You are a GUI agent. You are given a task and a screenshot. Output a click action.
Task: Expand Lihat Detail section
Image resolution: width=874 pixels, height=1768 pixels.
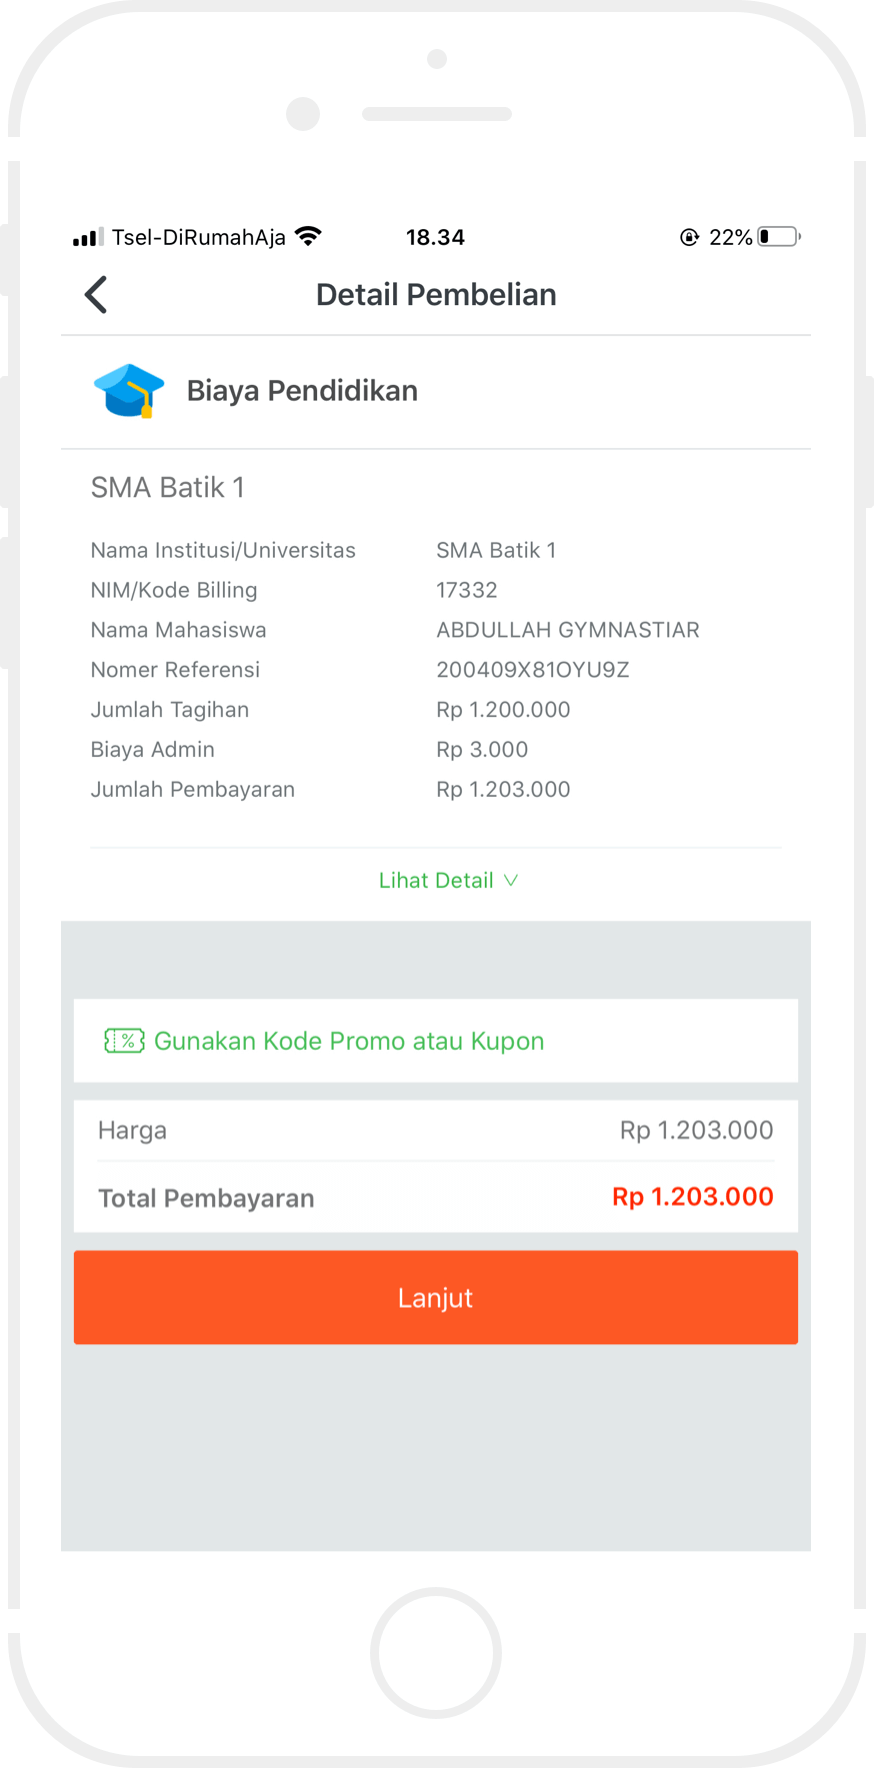tap(436, 881)
